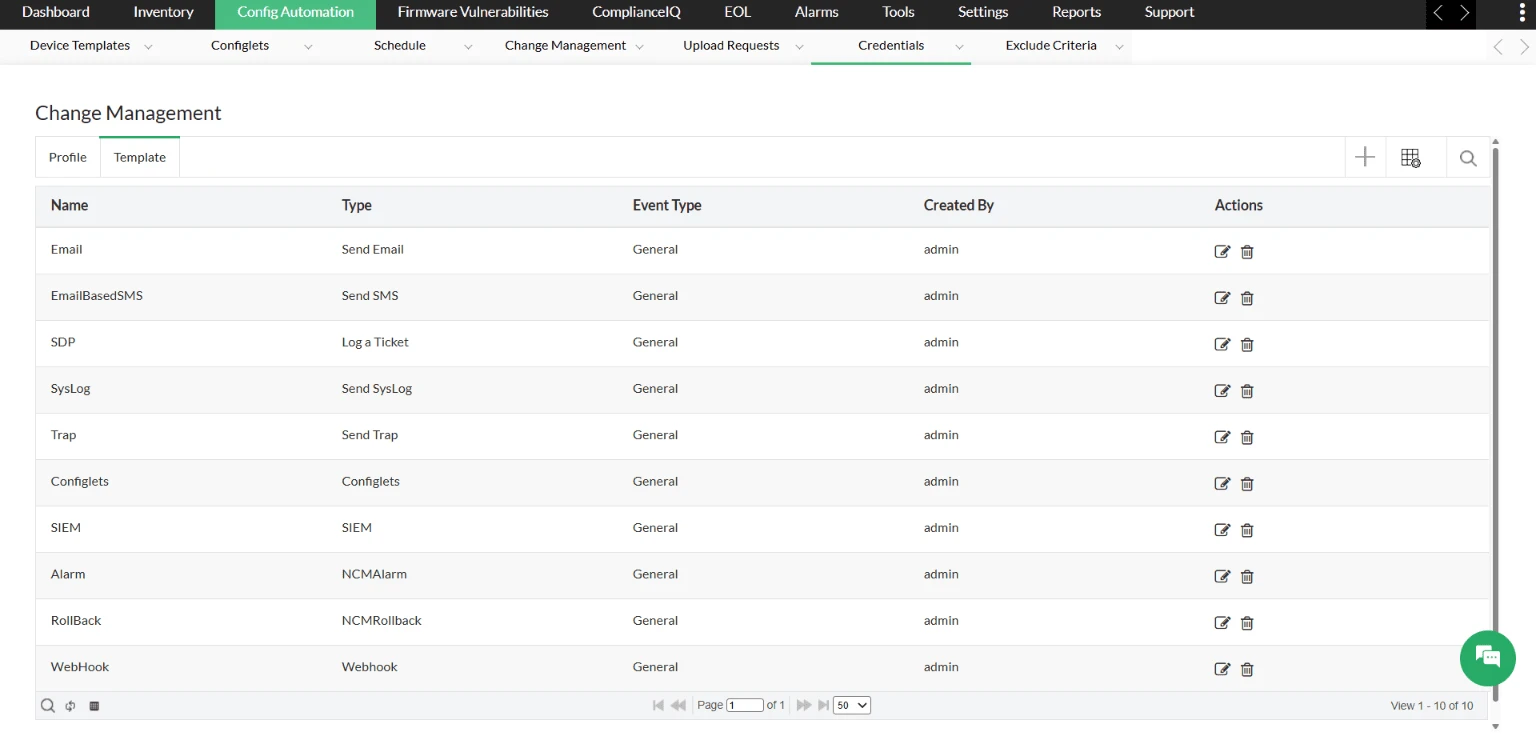The image size is (1536, 736).
Task: Add a new template with plus icon
Action: pos(1365,157)
